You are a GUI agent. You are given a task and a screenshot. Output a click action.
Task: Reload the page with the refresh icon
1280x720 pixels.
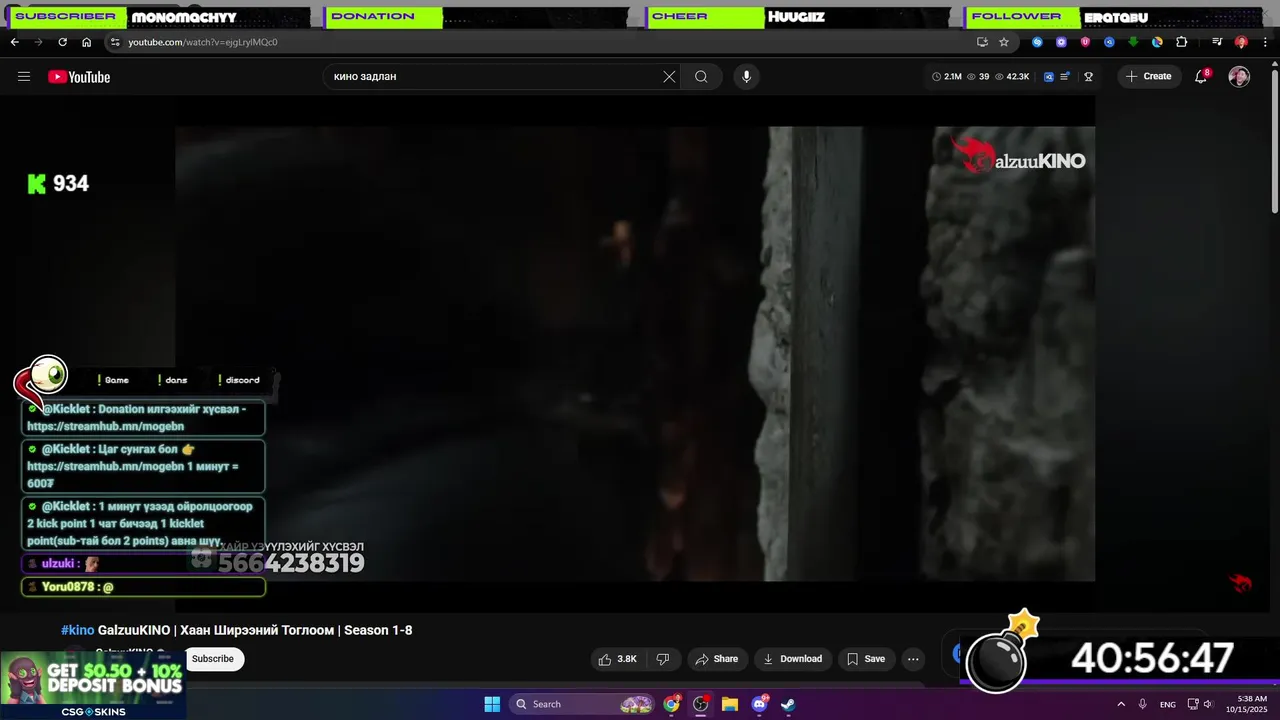coord(62,42)
